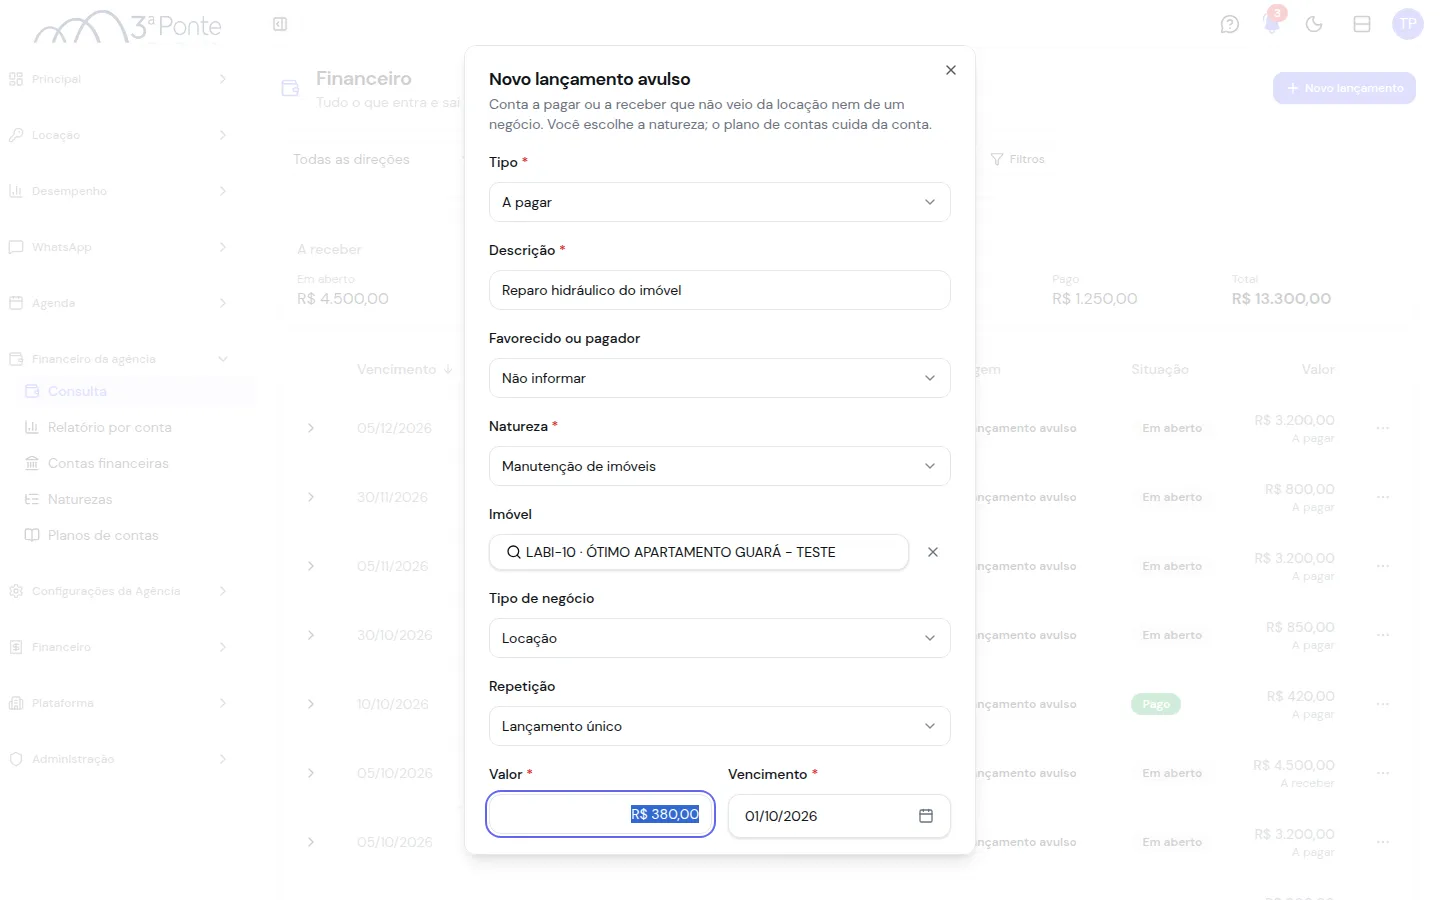The image size is (1440, 900).
Task: Toggle dark mode moon icon
Action: pos(1314,24)
